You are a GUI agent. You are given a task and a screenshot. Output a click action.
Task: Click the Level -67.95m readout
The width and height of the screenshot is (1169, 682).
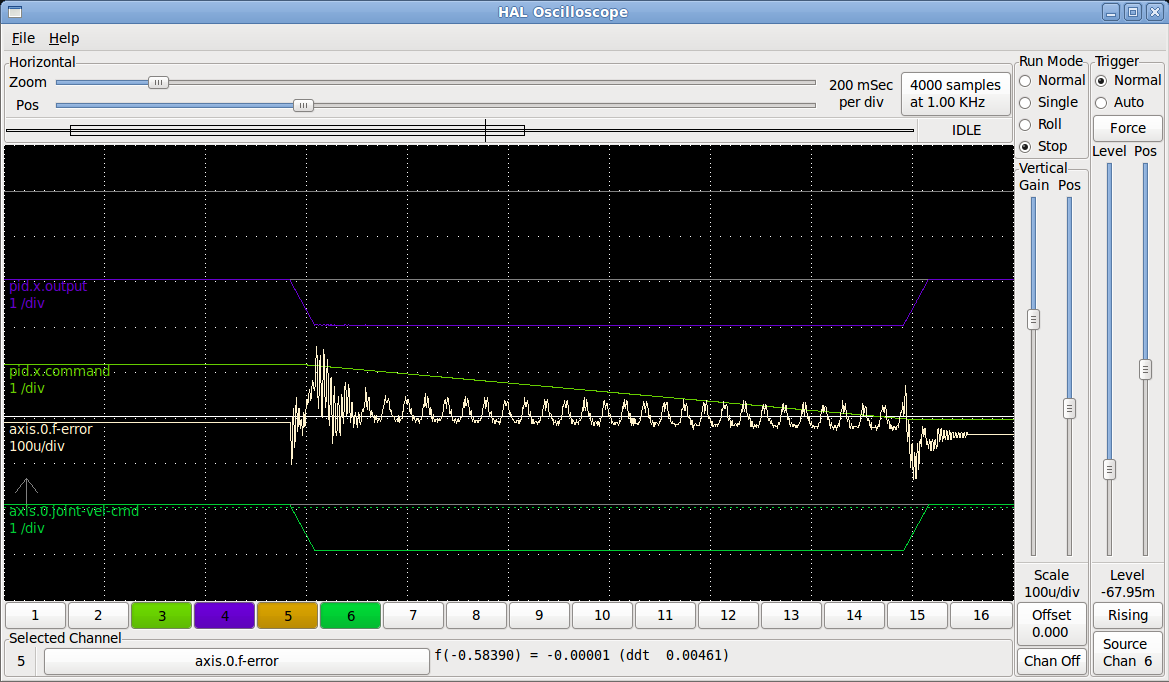point(1127,584)
